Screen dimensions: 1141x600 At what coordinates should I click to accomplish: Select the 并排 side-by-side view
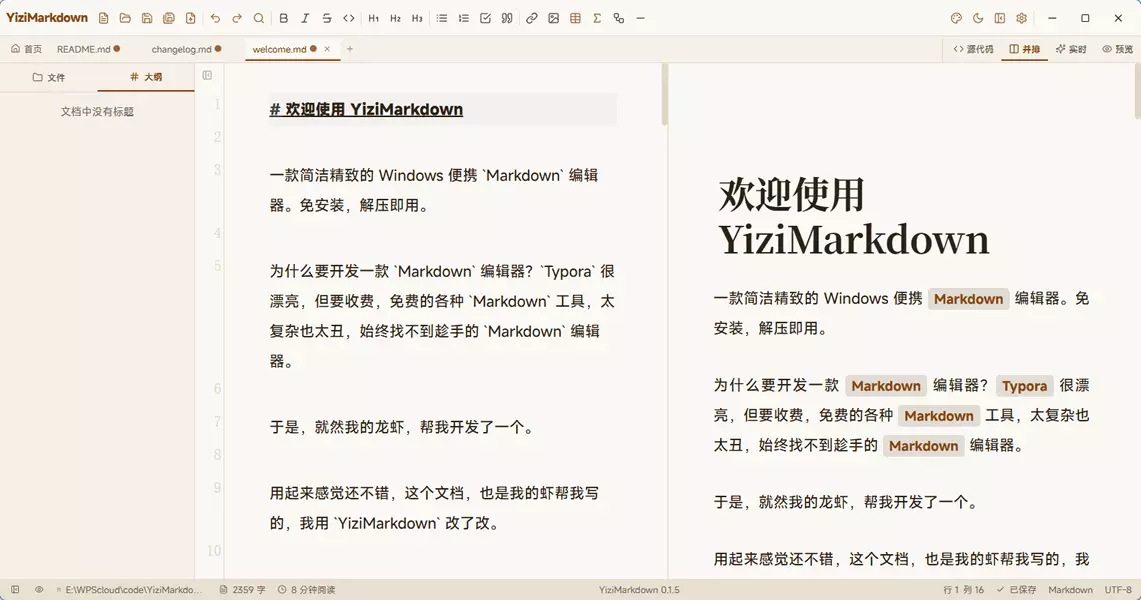(1025, 49)
